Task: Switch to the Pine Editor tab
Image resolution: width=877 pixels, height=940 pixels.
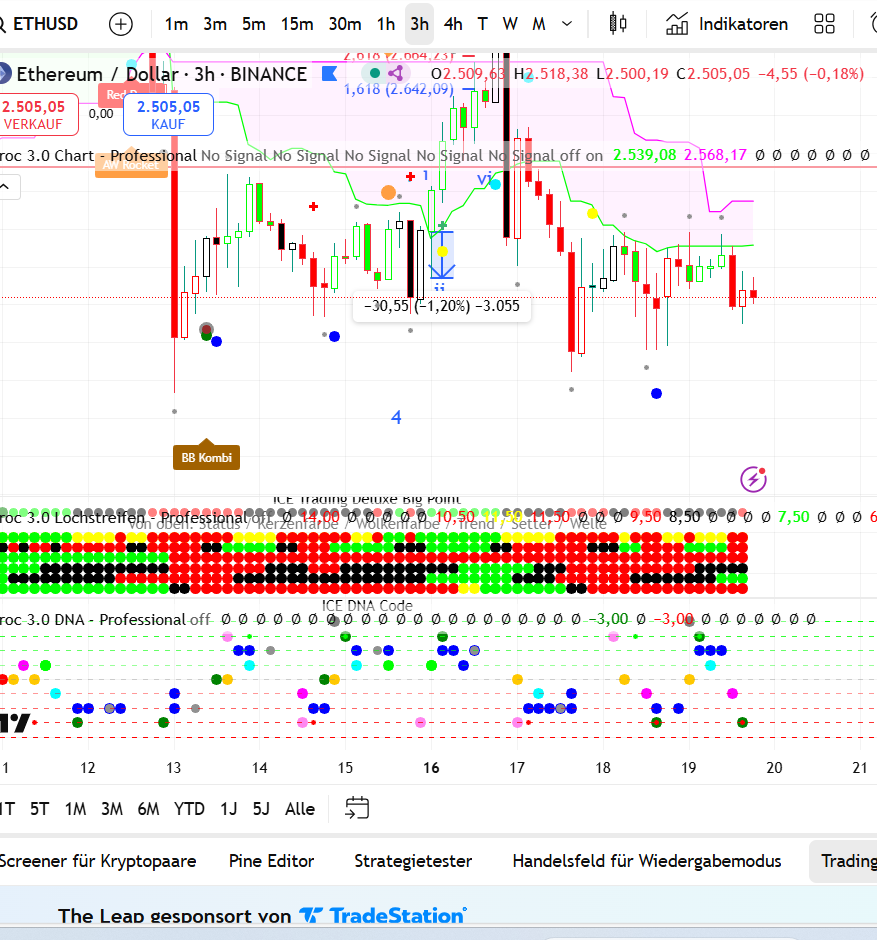Action: click(271, 861)
